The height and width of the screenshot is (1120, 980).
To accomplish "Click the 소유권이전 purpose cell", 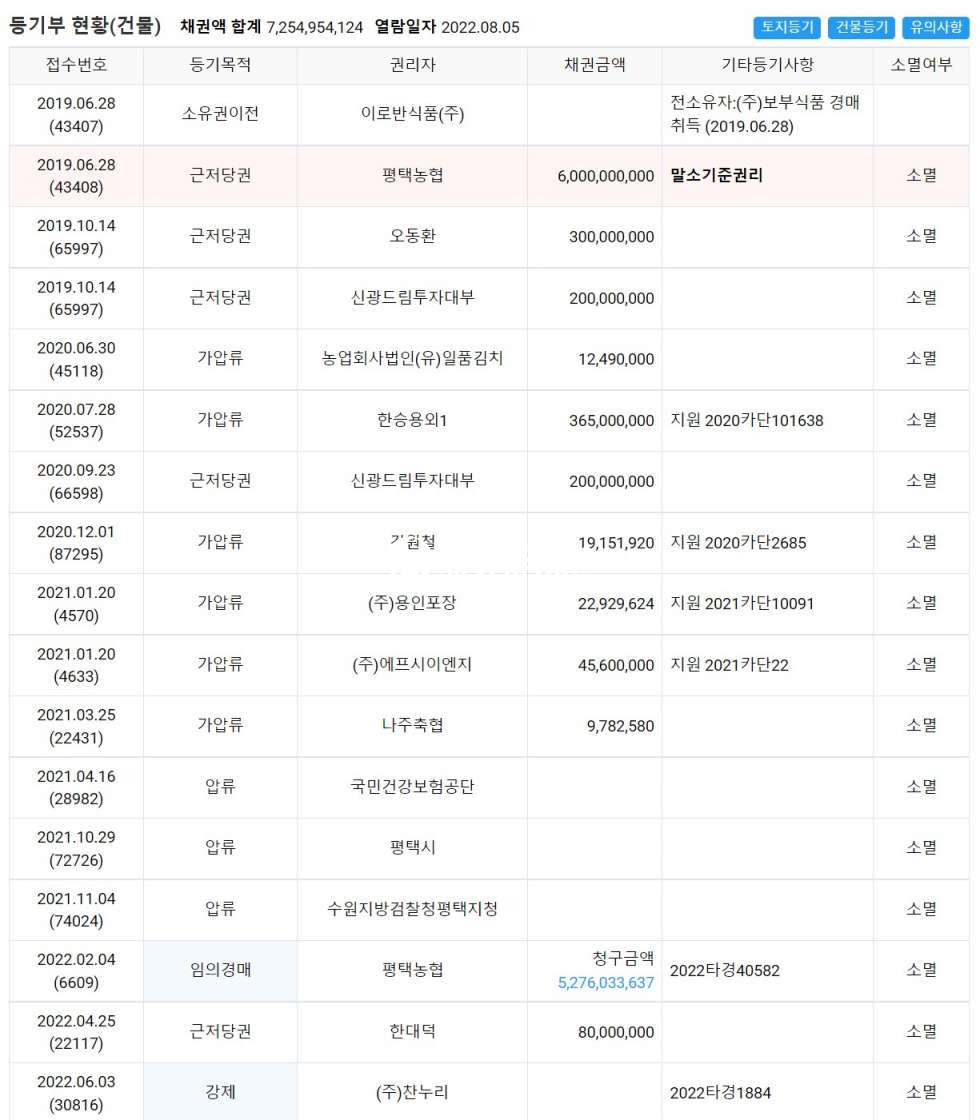I will point(220,114).
